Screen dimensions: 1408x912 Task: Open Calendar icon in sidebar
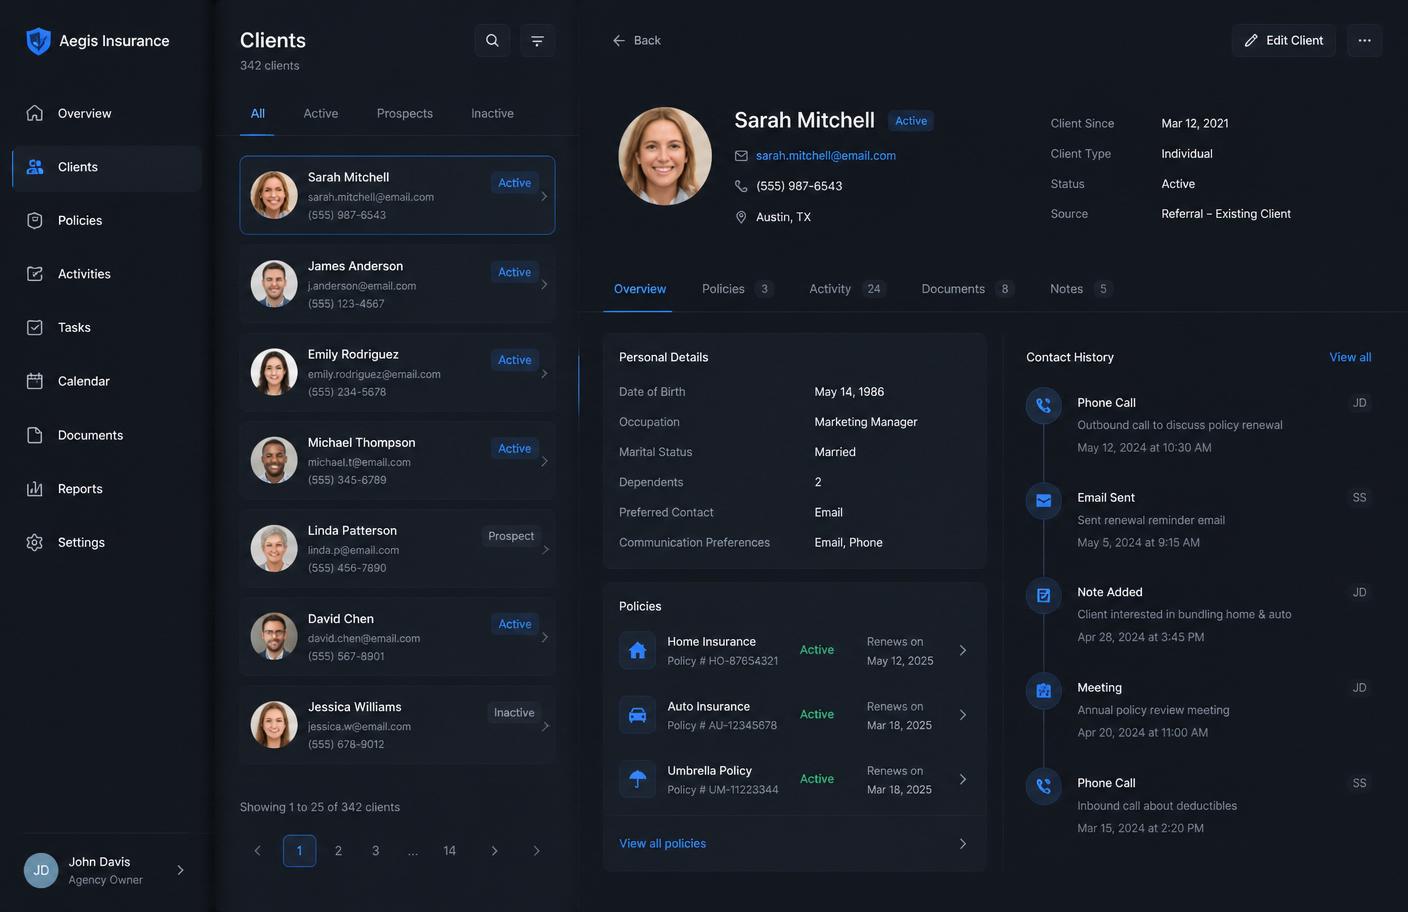tap(35, 381)
